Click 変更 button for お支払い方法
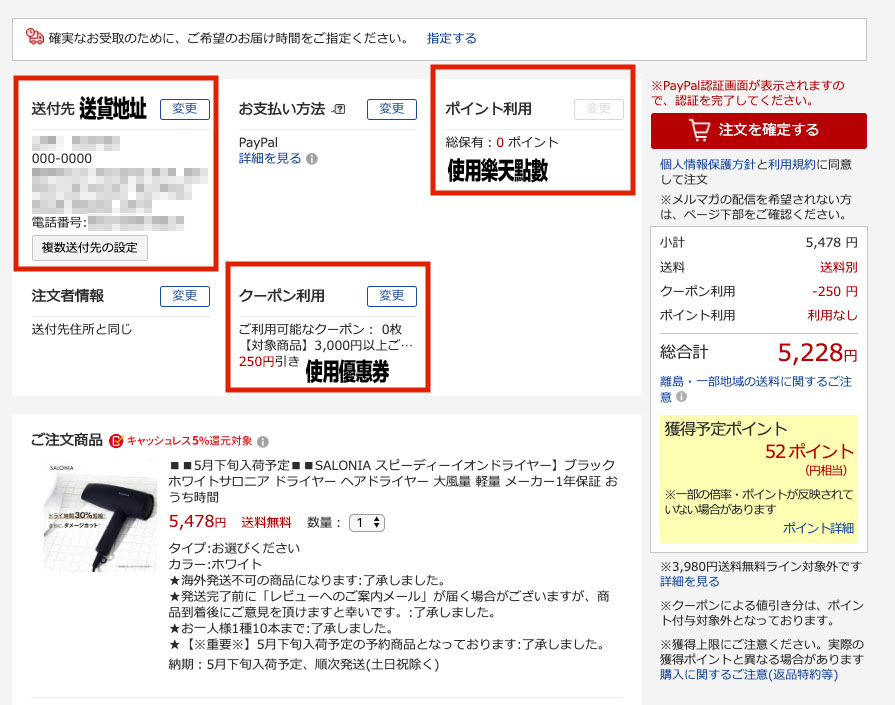 [392, 108]
